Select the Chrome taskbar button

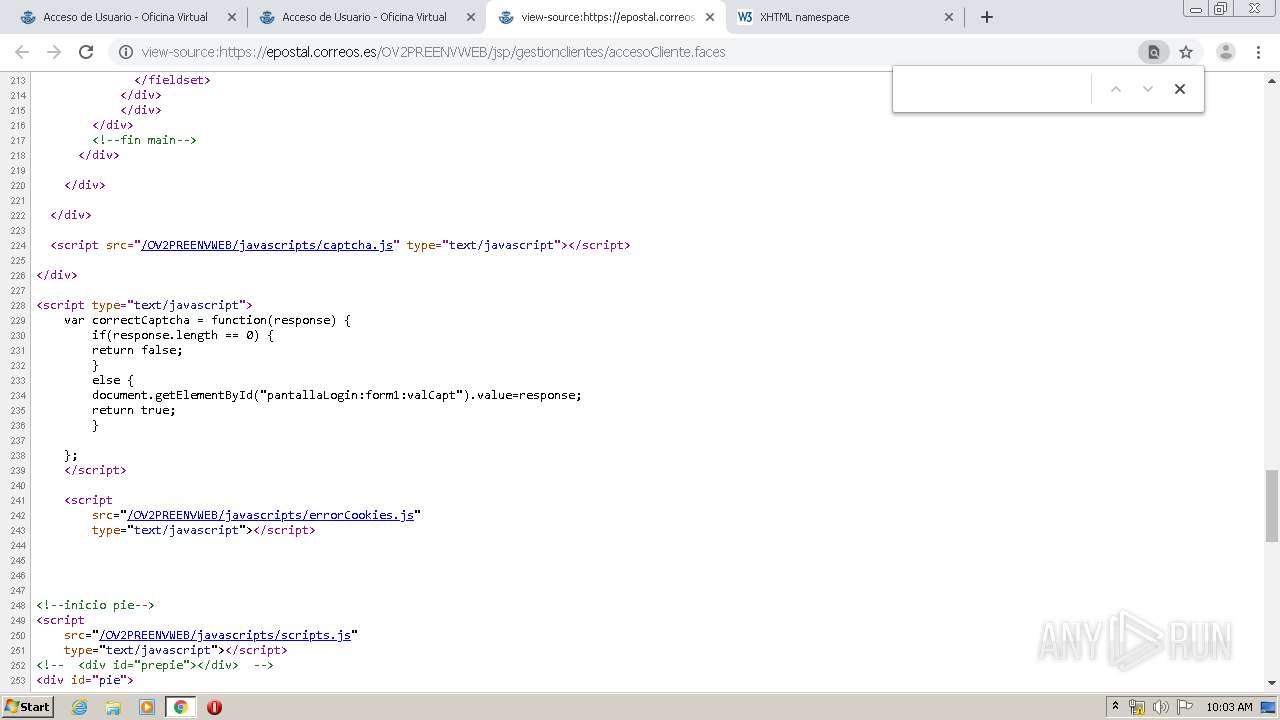[180, 707]
